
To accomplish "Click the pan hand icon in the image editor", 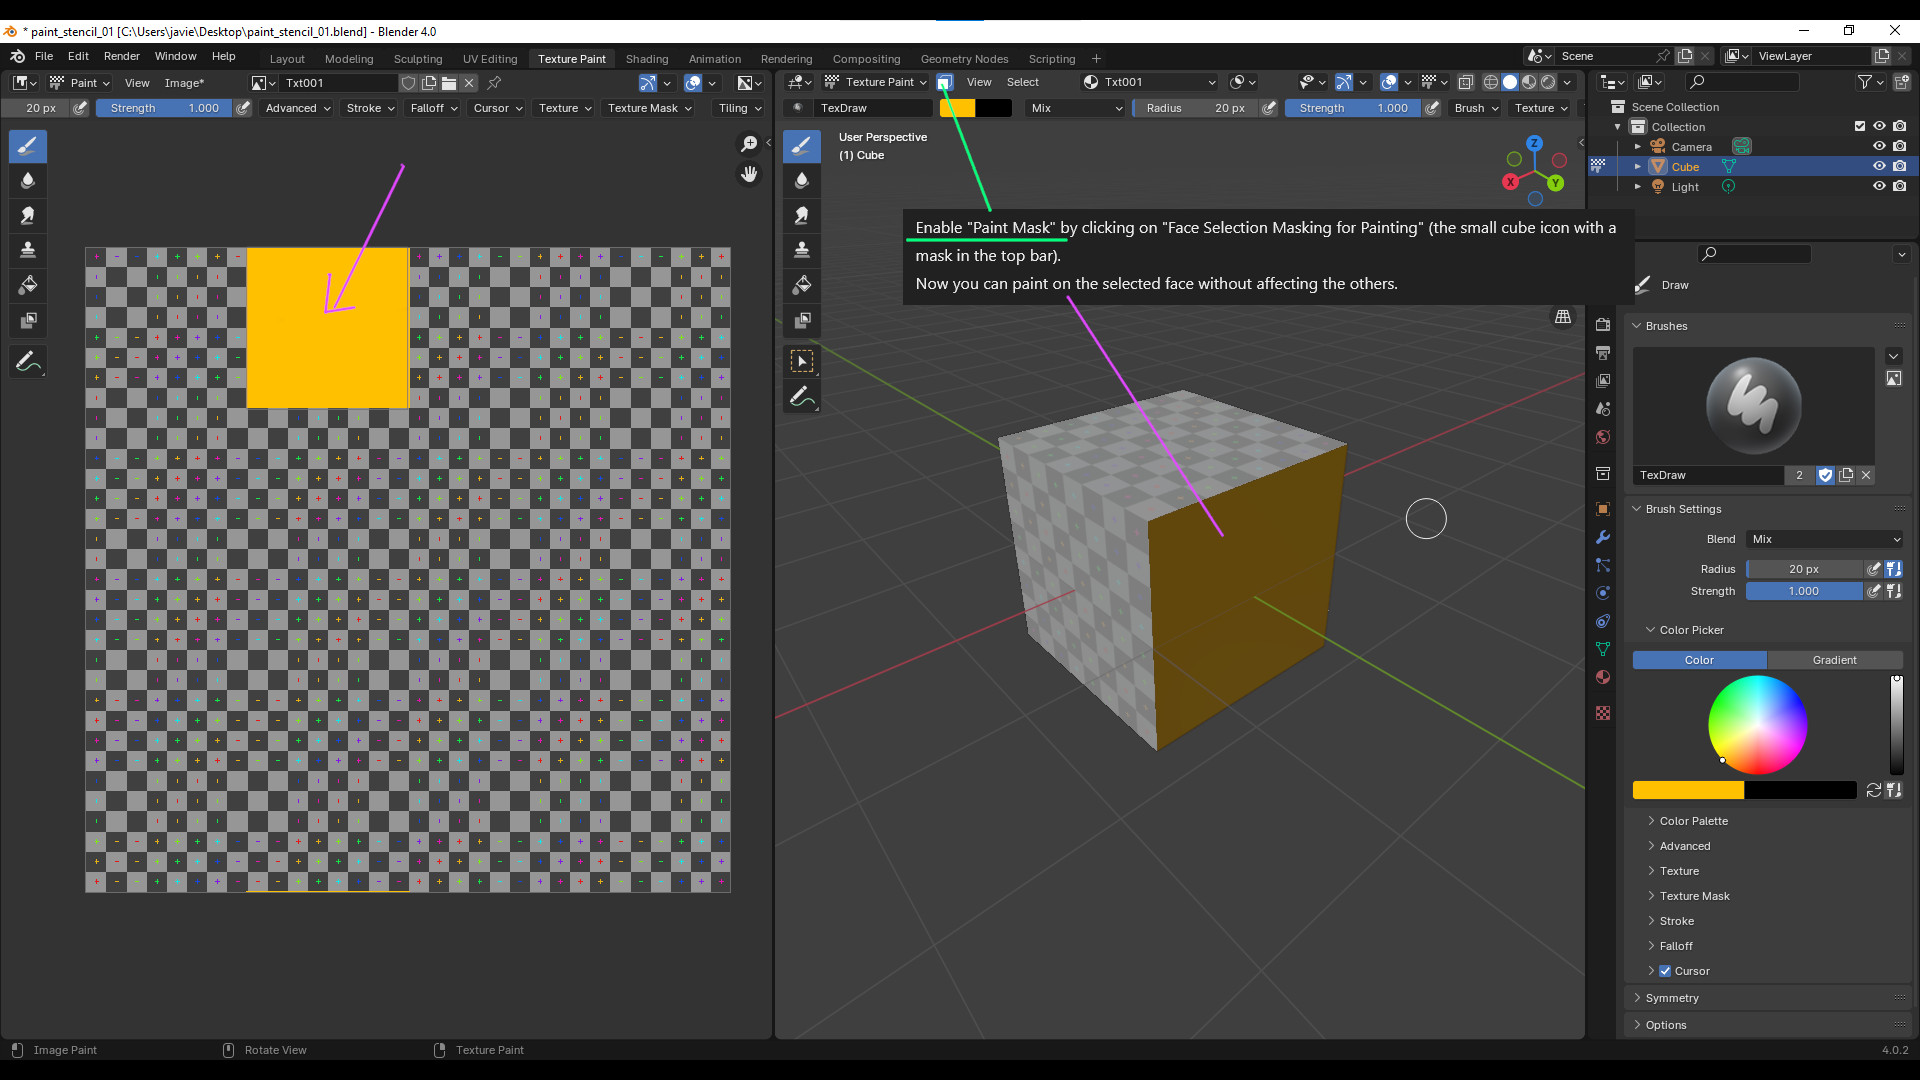I will (749, 175).
